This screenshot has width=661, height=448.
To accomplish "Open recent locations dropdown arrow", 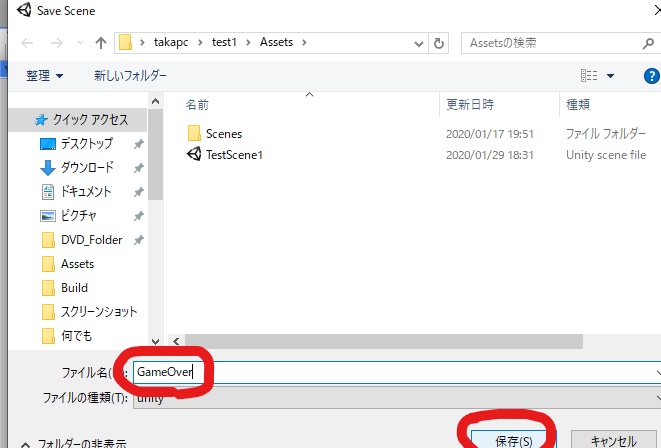I will (81, 43).
